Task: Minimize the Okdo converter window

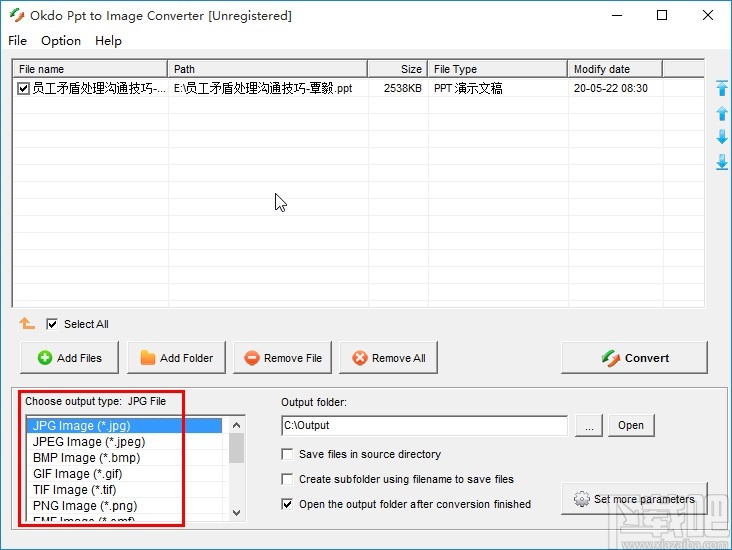Action: (617, 15)
